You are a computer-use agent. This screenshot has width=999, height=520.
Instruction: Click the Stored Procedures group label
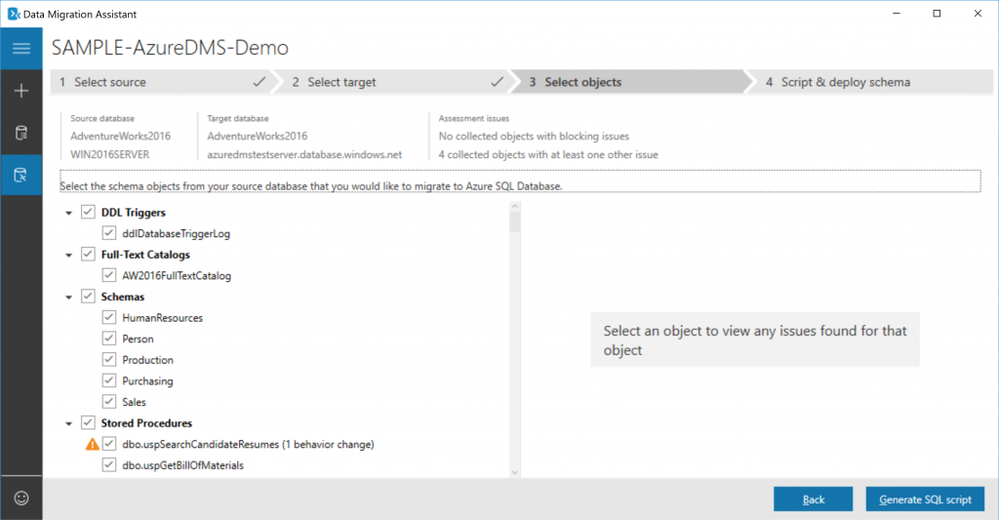point(147,423)
